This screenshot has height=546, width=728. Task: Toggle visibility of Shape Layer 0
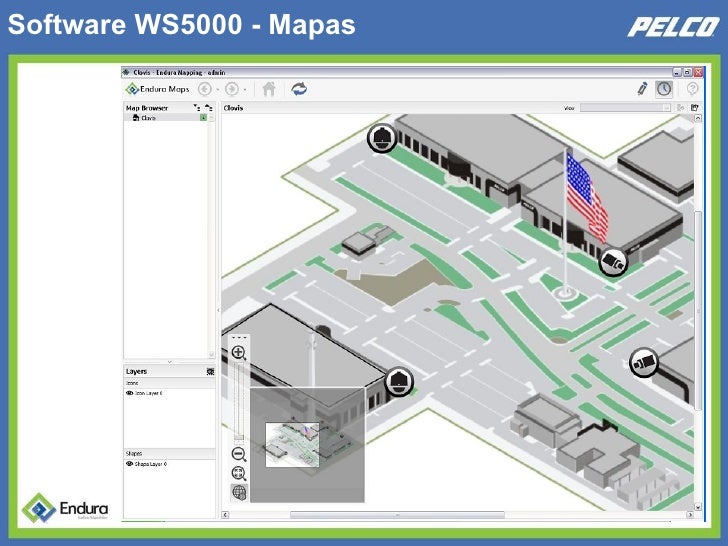(x=130, y=464)
